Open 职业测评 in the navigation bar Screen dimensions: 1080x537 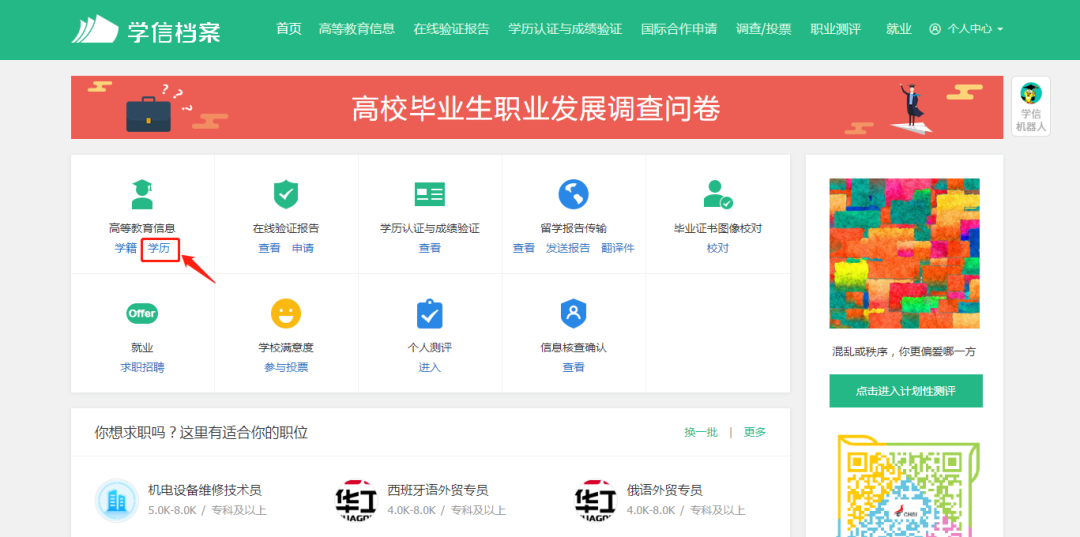point(835,29)
